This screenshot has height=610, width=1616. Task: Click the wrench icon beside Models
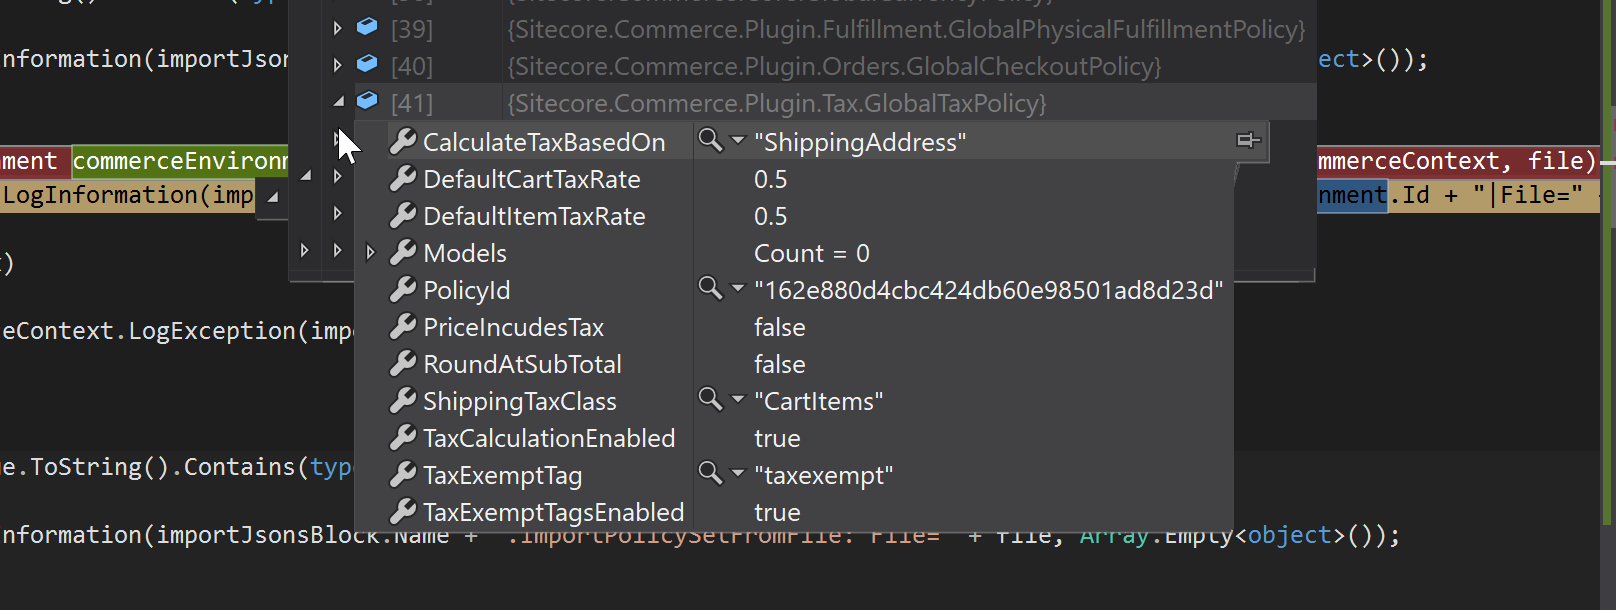(x=403, y=253)
